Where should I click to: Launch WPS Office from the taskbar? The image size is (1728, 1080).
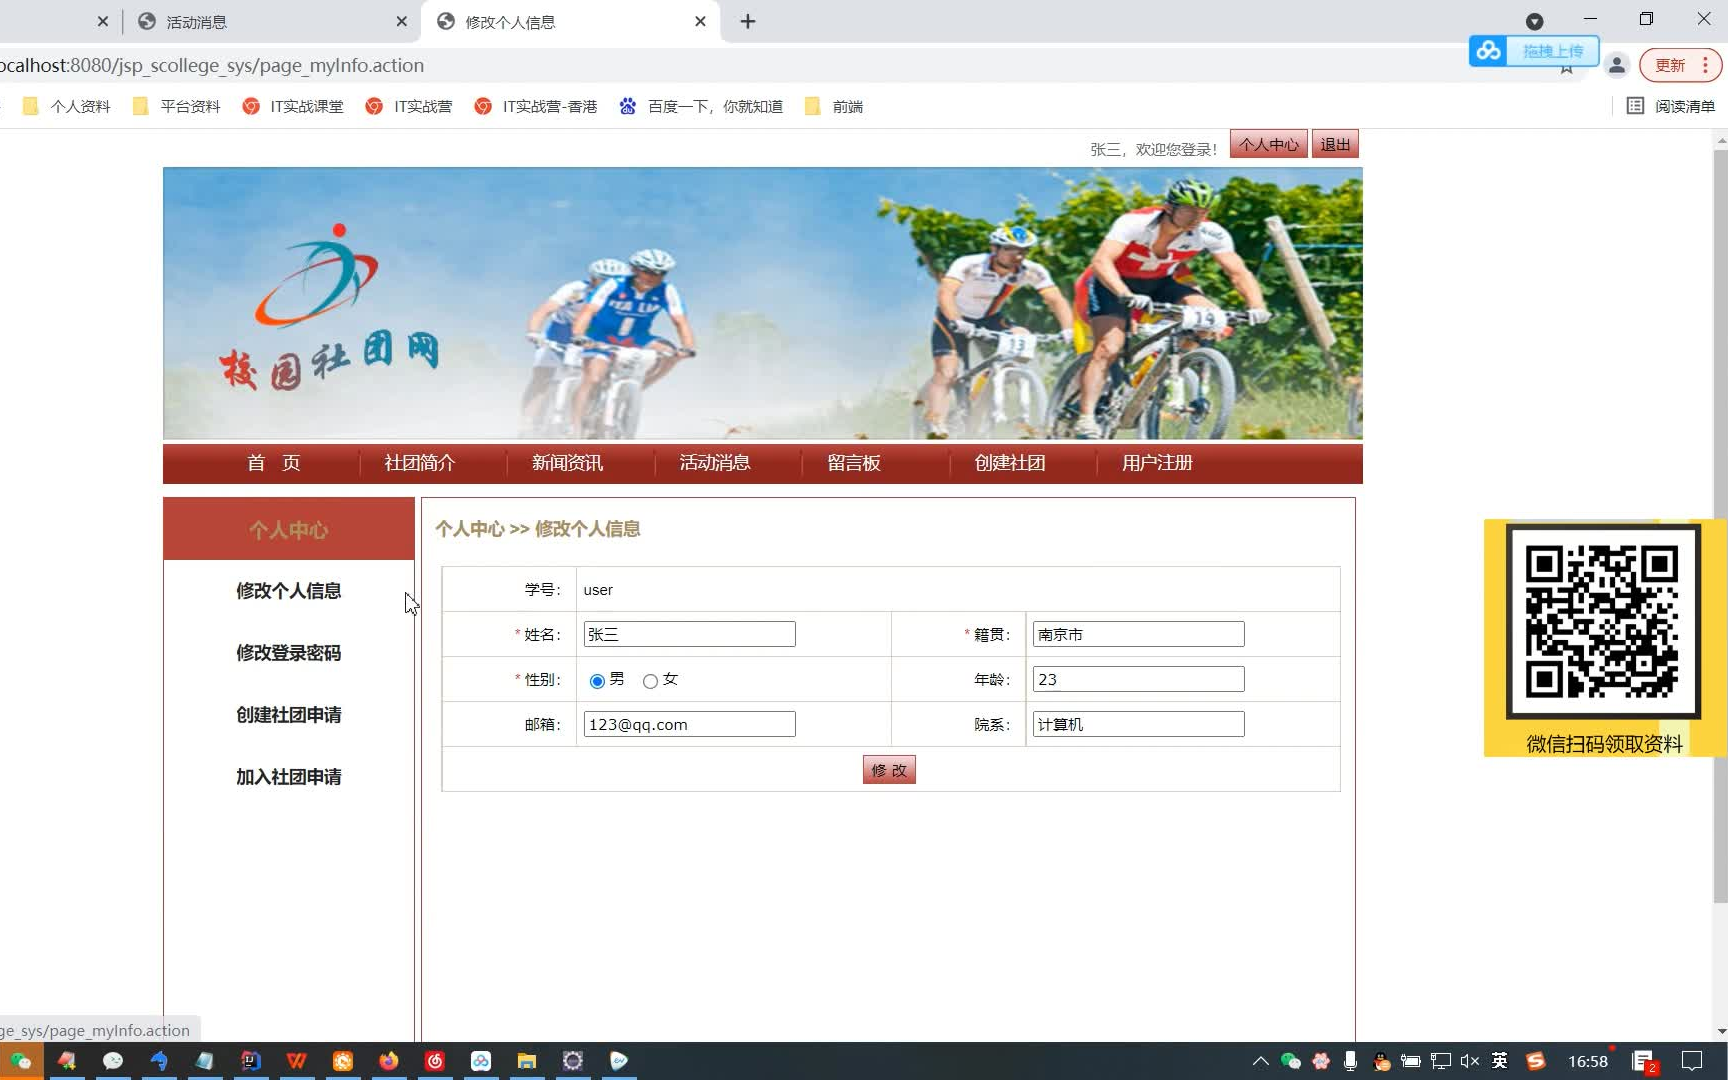point(296,1062)
